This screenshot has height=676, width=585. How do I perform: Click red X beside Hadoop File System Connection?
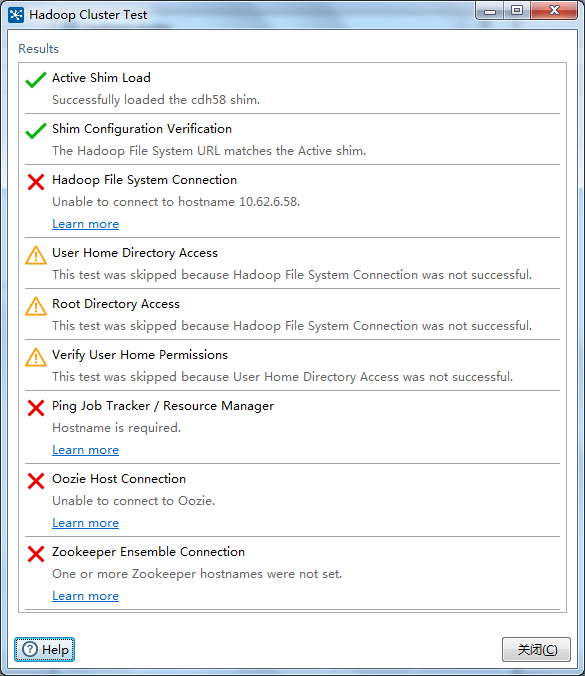click(36, 182)
